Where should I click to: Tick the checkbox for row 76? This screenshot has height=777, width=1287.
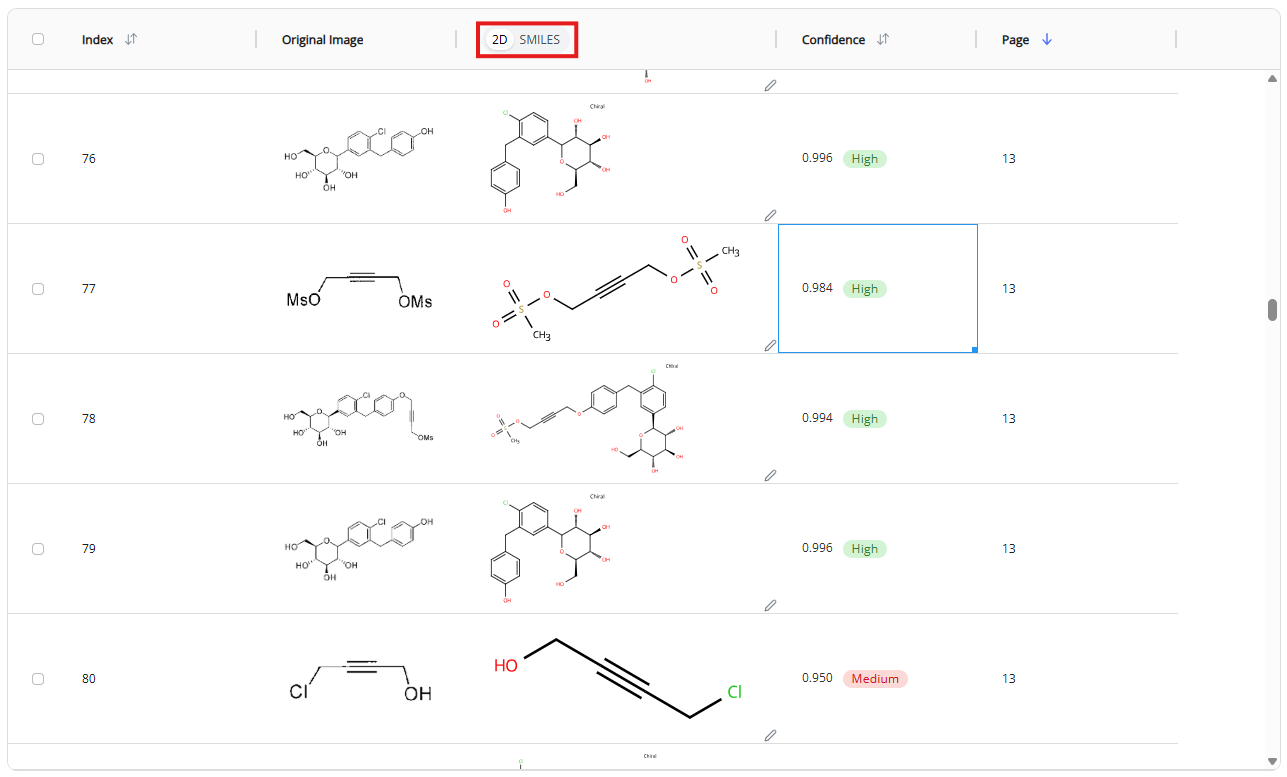[x=38, y=159]
